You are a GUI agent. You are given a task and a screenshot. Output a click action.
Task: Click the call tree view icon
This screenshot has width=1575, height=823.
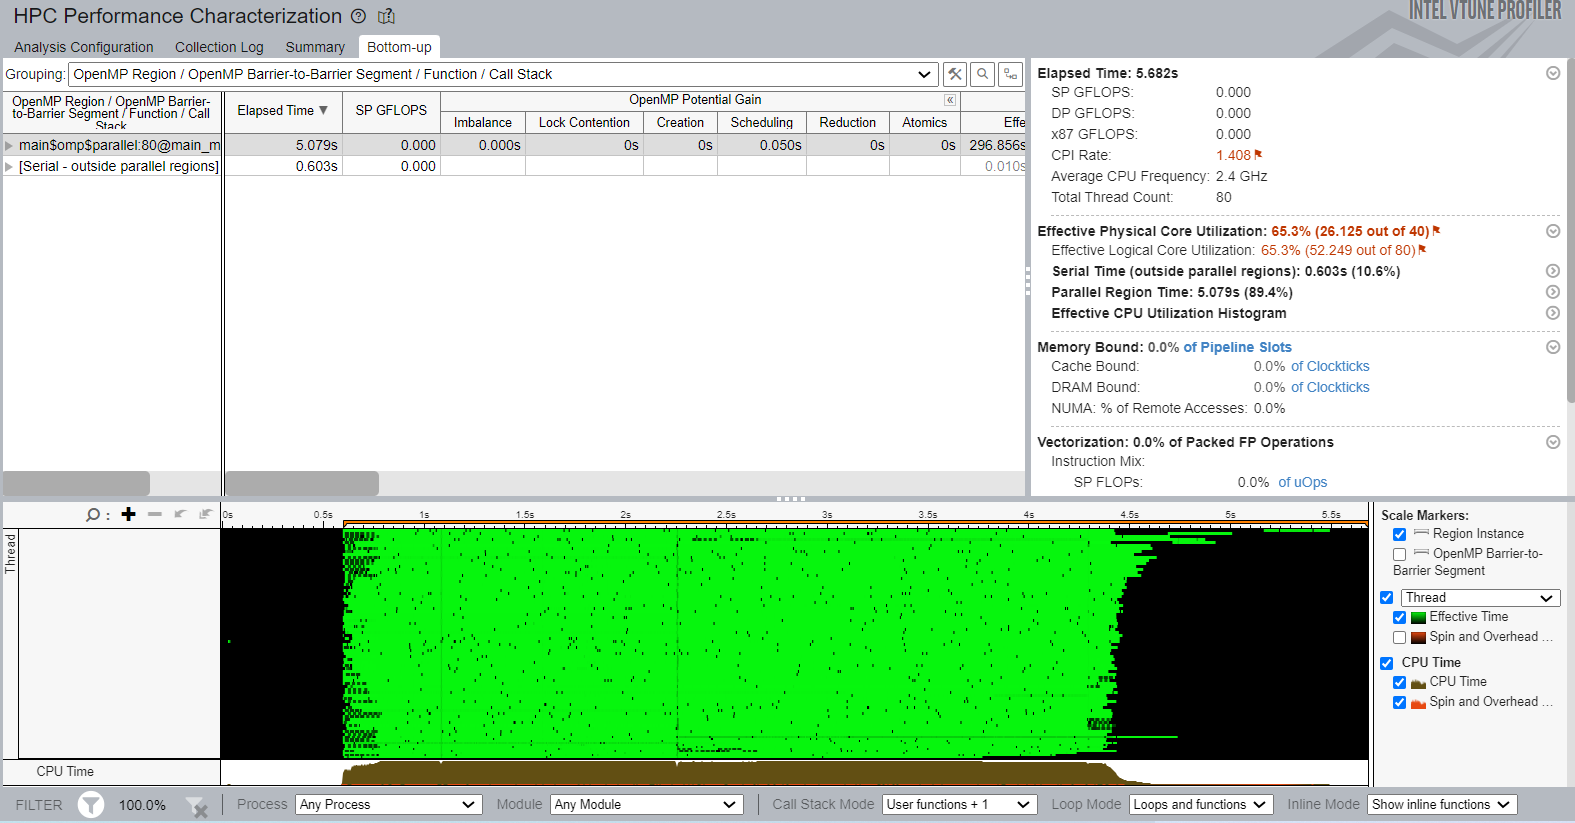pos(1011,74)
